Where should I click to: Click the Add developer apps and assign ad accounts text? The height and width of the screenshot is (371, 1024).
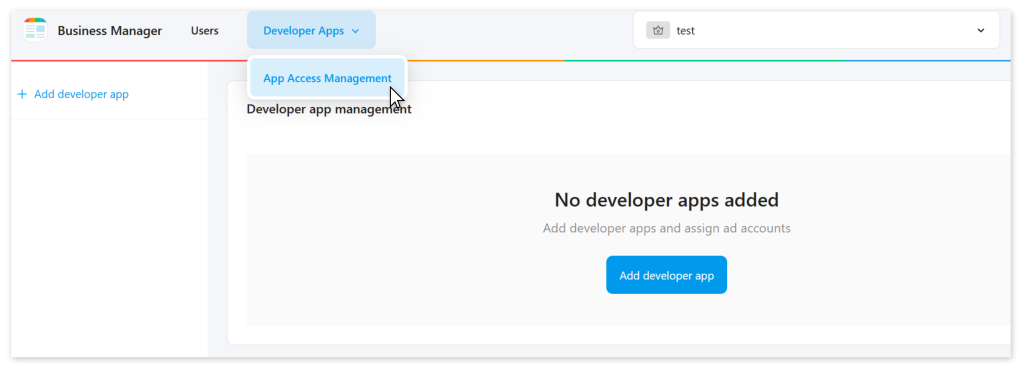(666, 229)
